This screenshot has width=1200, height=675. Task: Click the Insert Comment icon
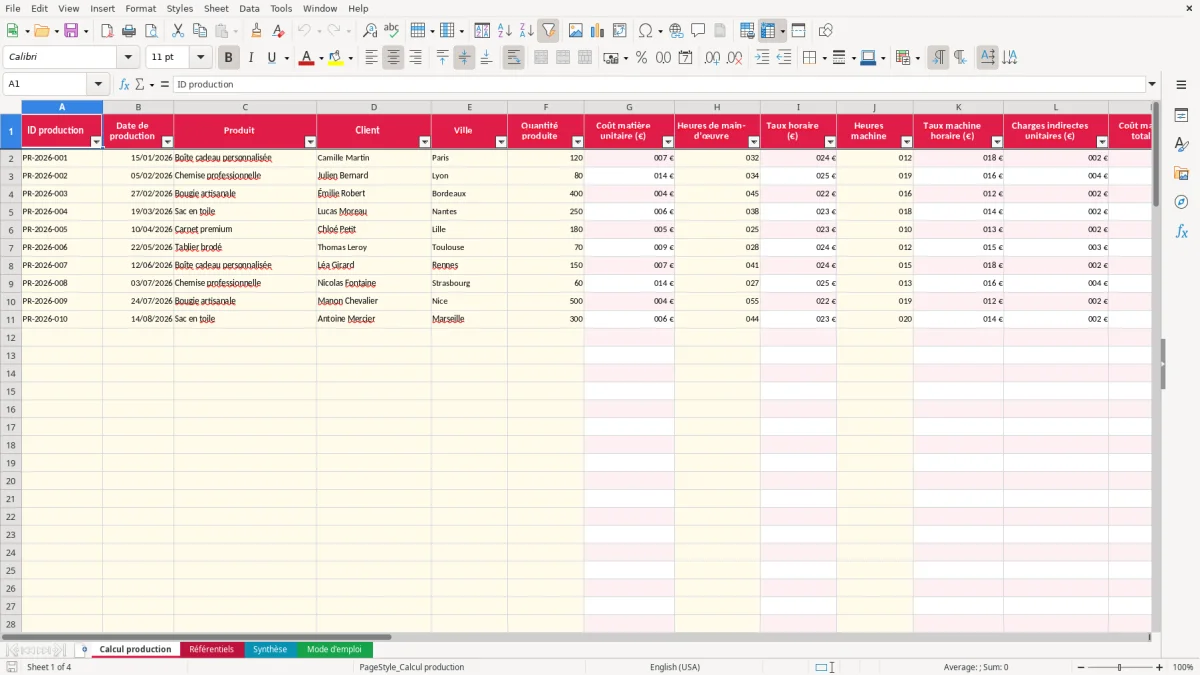coord(698,31)
